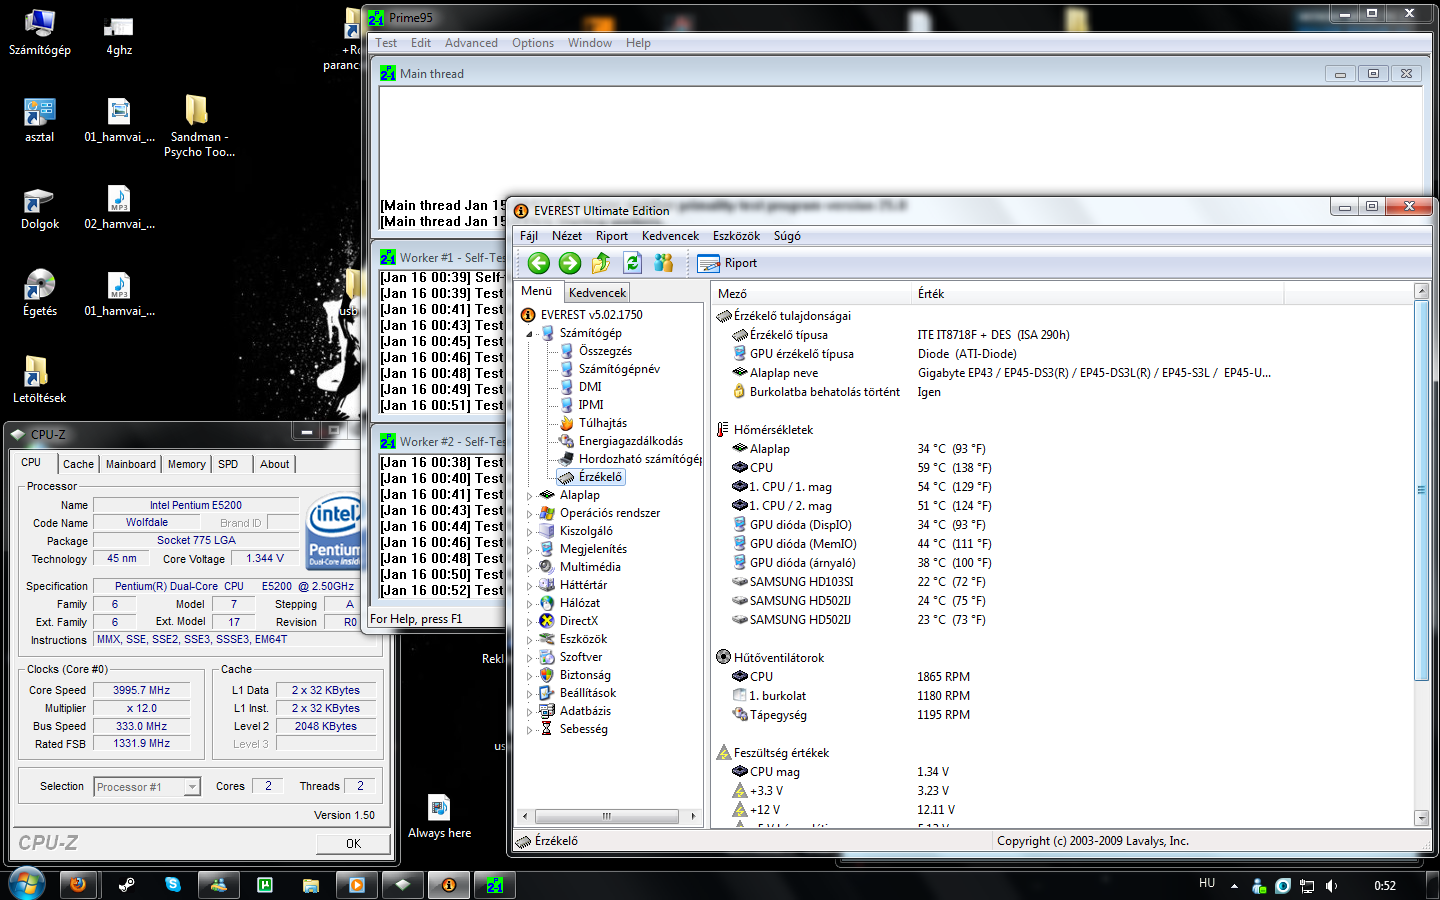Expand the Hálózat tree node
The width and height of the screenshot is (1440, 900).
point(530,604)
